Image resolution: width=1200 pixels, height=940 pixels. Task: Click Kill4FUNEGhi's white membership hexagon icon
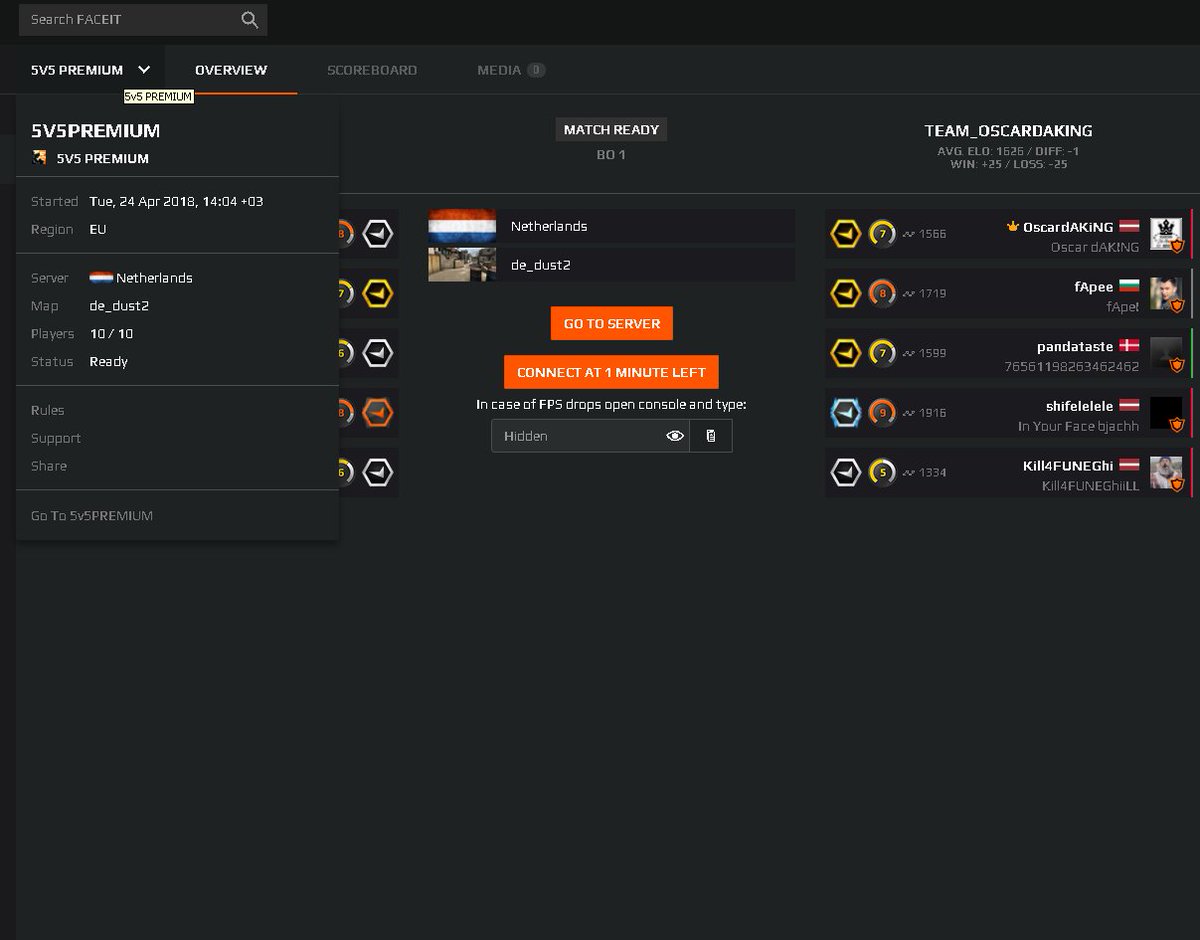846,472
